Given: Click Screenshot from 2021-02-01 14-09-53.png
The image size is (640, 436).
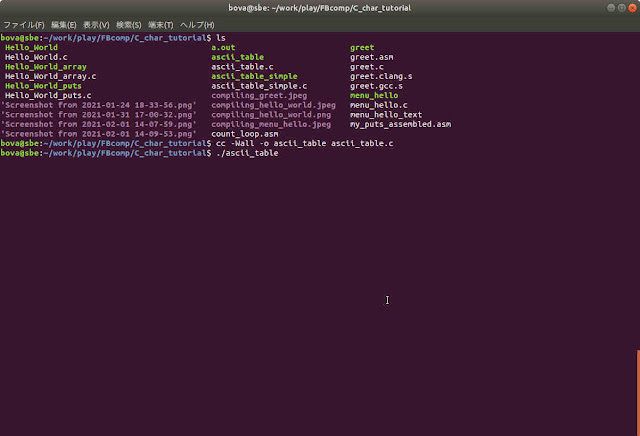Looking at the screenshot, I should pyautogui.click(x=99, y=134).
